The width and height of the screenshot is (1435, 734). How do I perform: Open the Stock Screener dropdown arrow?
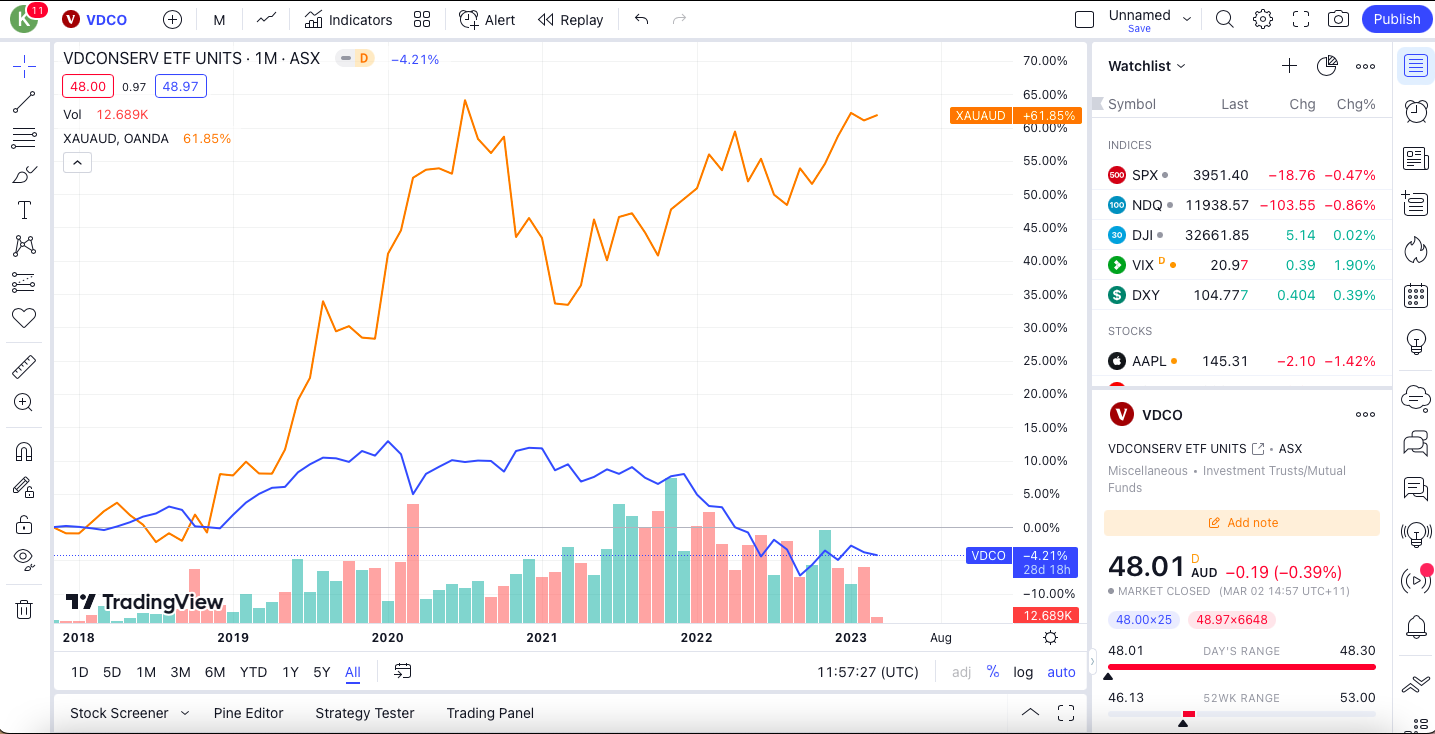pos(185,713)
